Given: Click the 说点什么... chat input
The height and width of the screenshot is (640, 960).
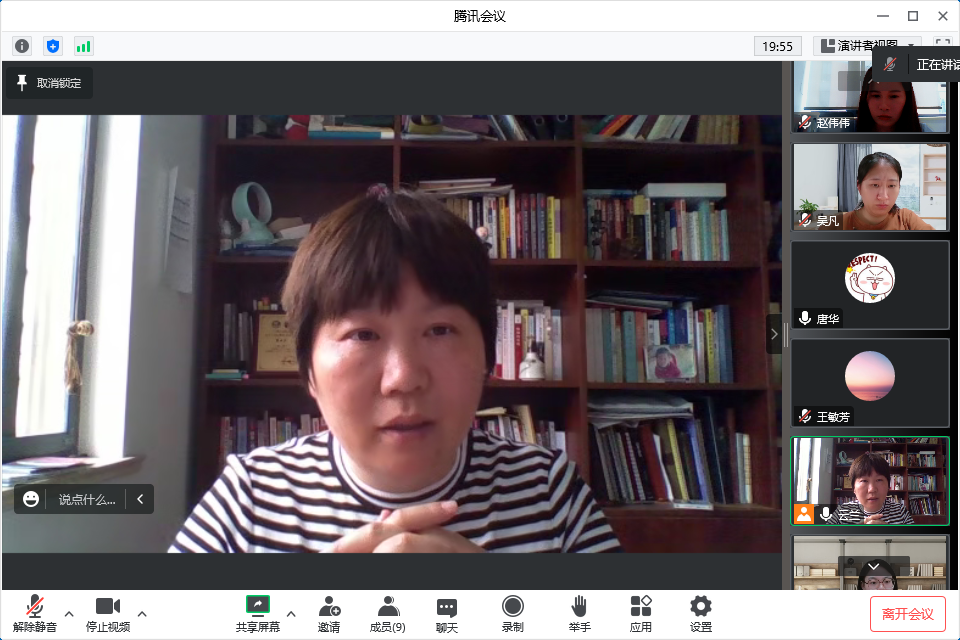Looking at the screenshot, I should click(86, 499).
